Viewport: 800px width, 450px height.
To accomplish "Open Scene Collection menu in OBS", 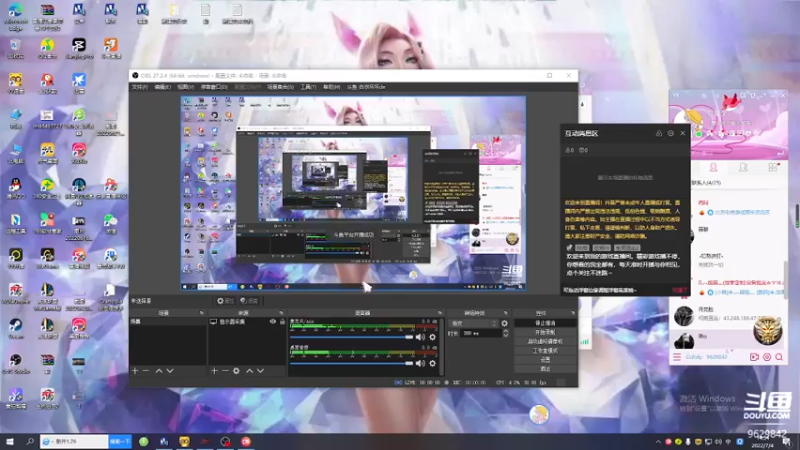I will coord(280,87).
